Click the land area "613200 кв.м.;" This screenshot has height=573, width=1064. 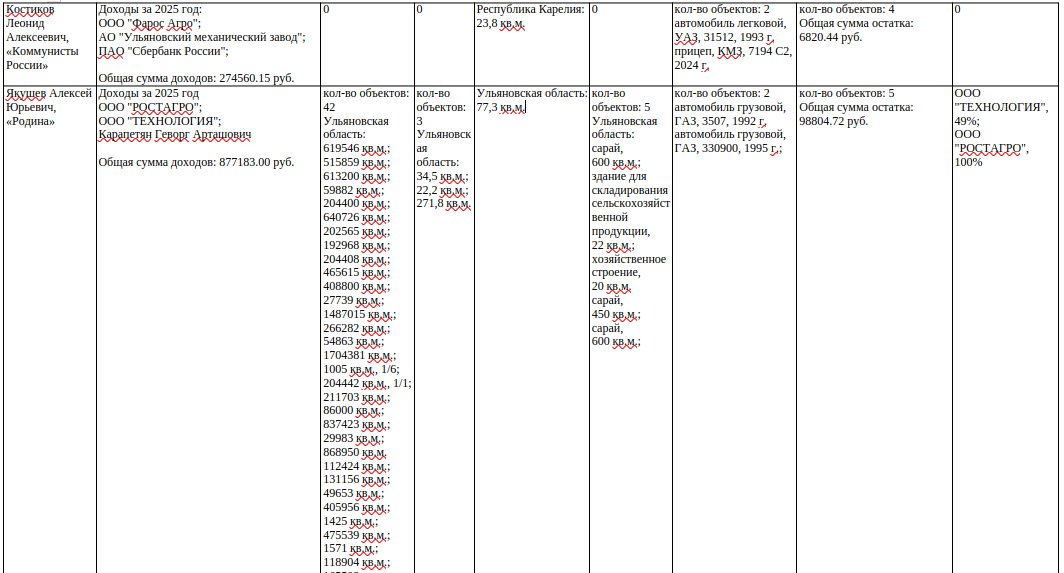(x=356, y=176)
